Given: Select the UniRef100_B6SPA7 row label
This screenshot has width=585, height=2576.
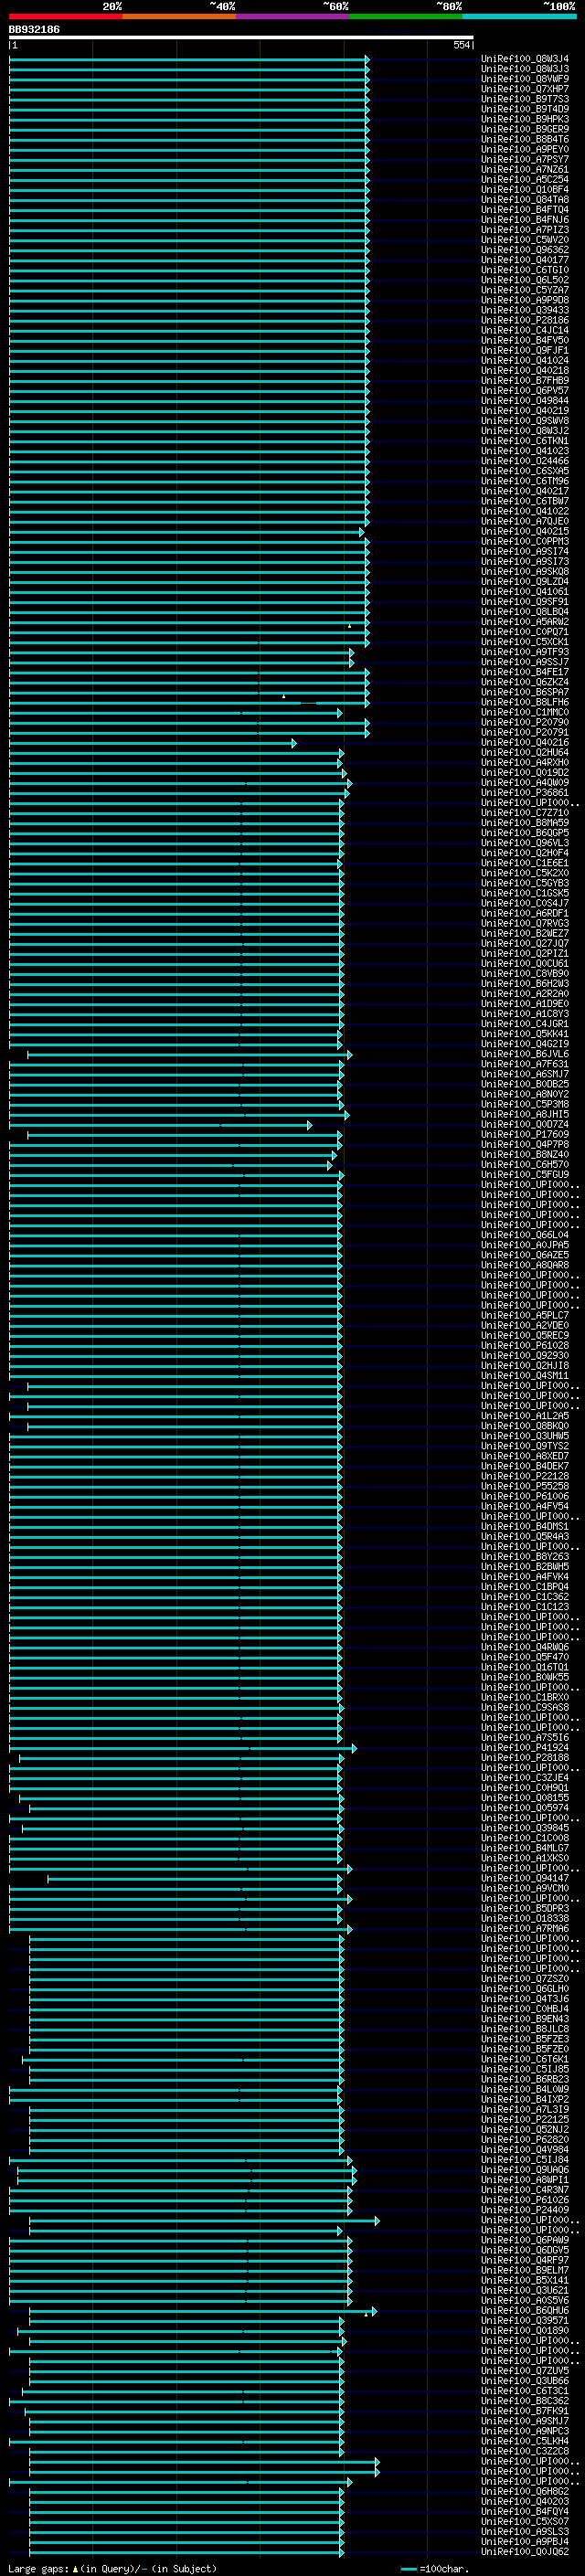Looking at the screenshot, I should pos(525,692).
